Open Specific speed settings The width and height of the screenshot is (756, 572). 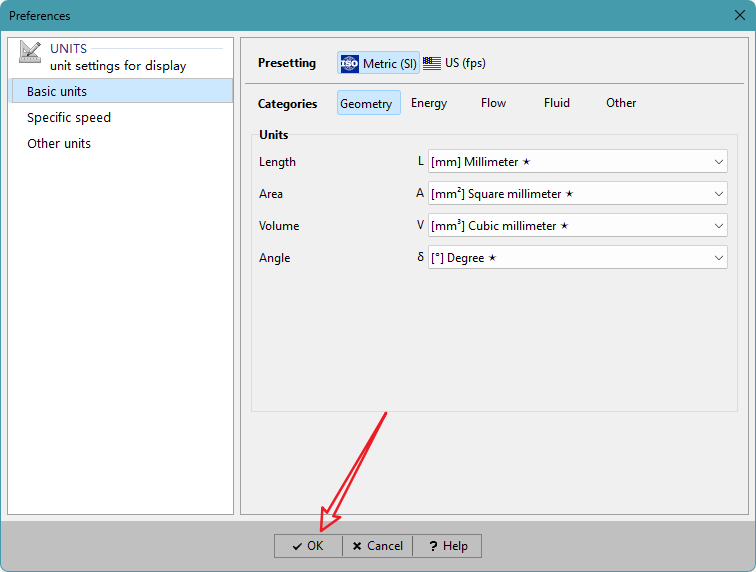click(x=69, y=117)
